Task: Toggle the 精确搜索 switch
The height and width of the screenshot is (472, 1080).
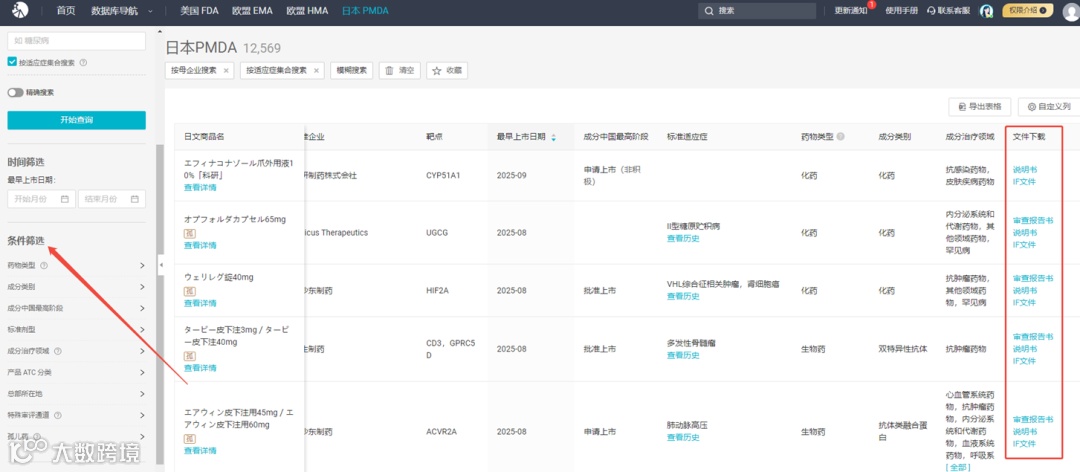Action: pos(15,92)
